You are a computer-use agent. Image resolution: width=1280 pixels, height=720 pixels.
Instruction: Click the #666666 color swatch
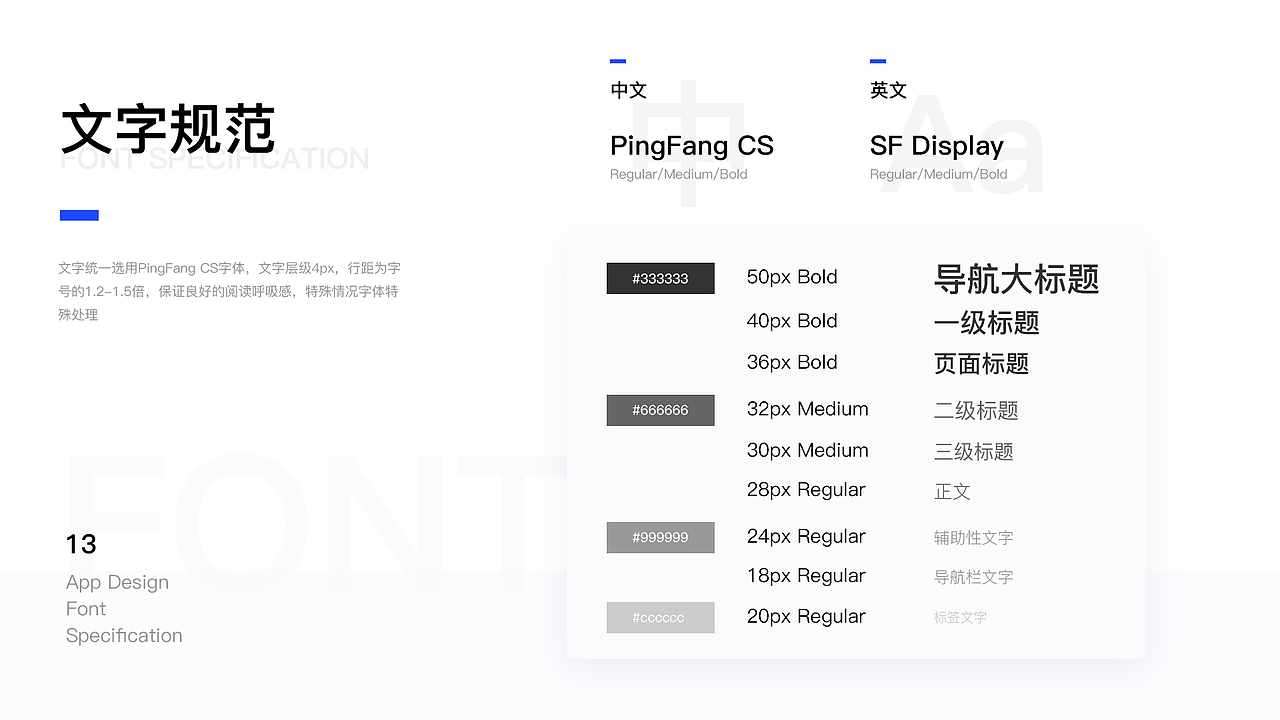point(660,410)
